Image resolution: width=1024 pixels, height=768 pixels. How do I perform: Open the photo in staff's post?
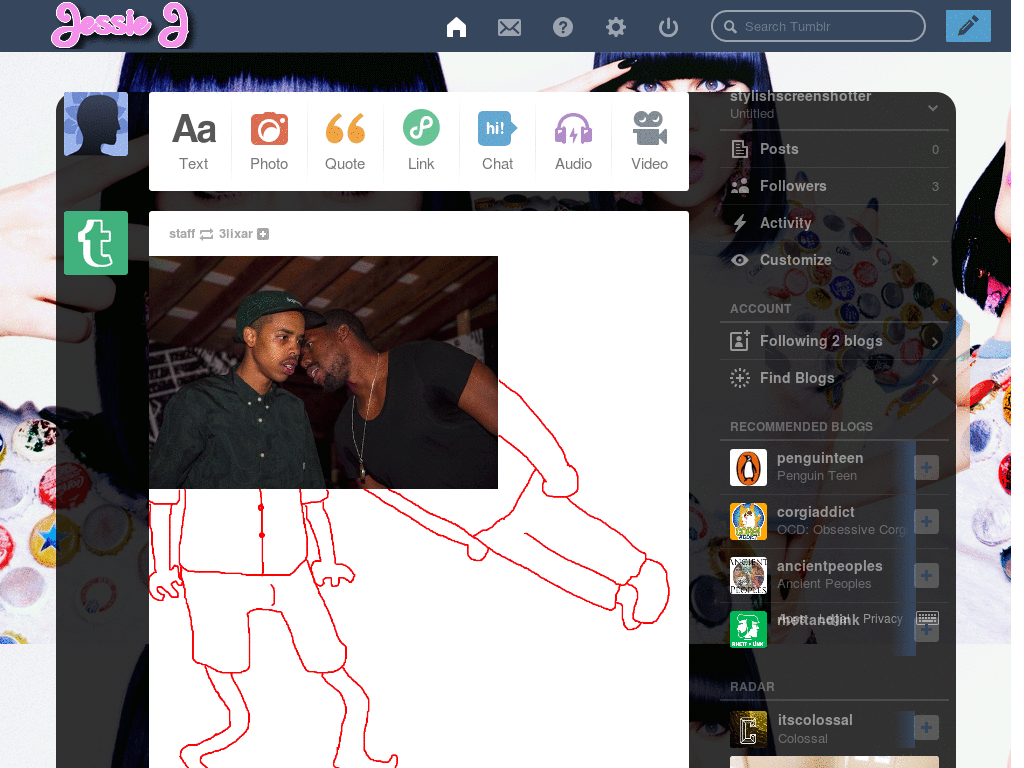(323, 372)
